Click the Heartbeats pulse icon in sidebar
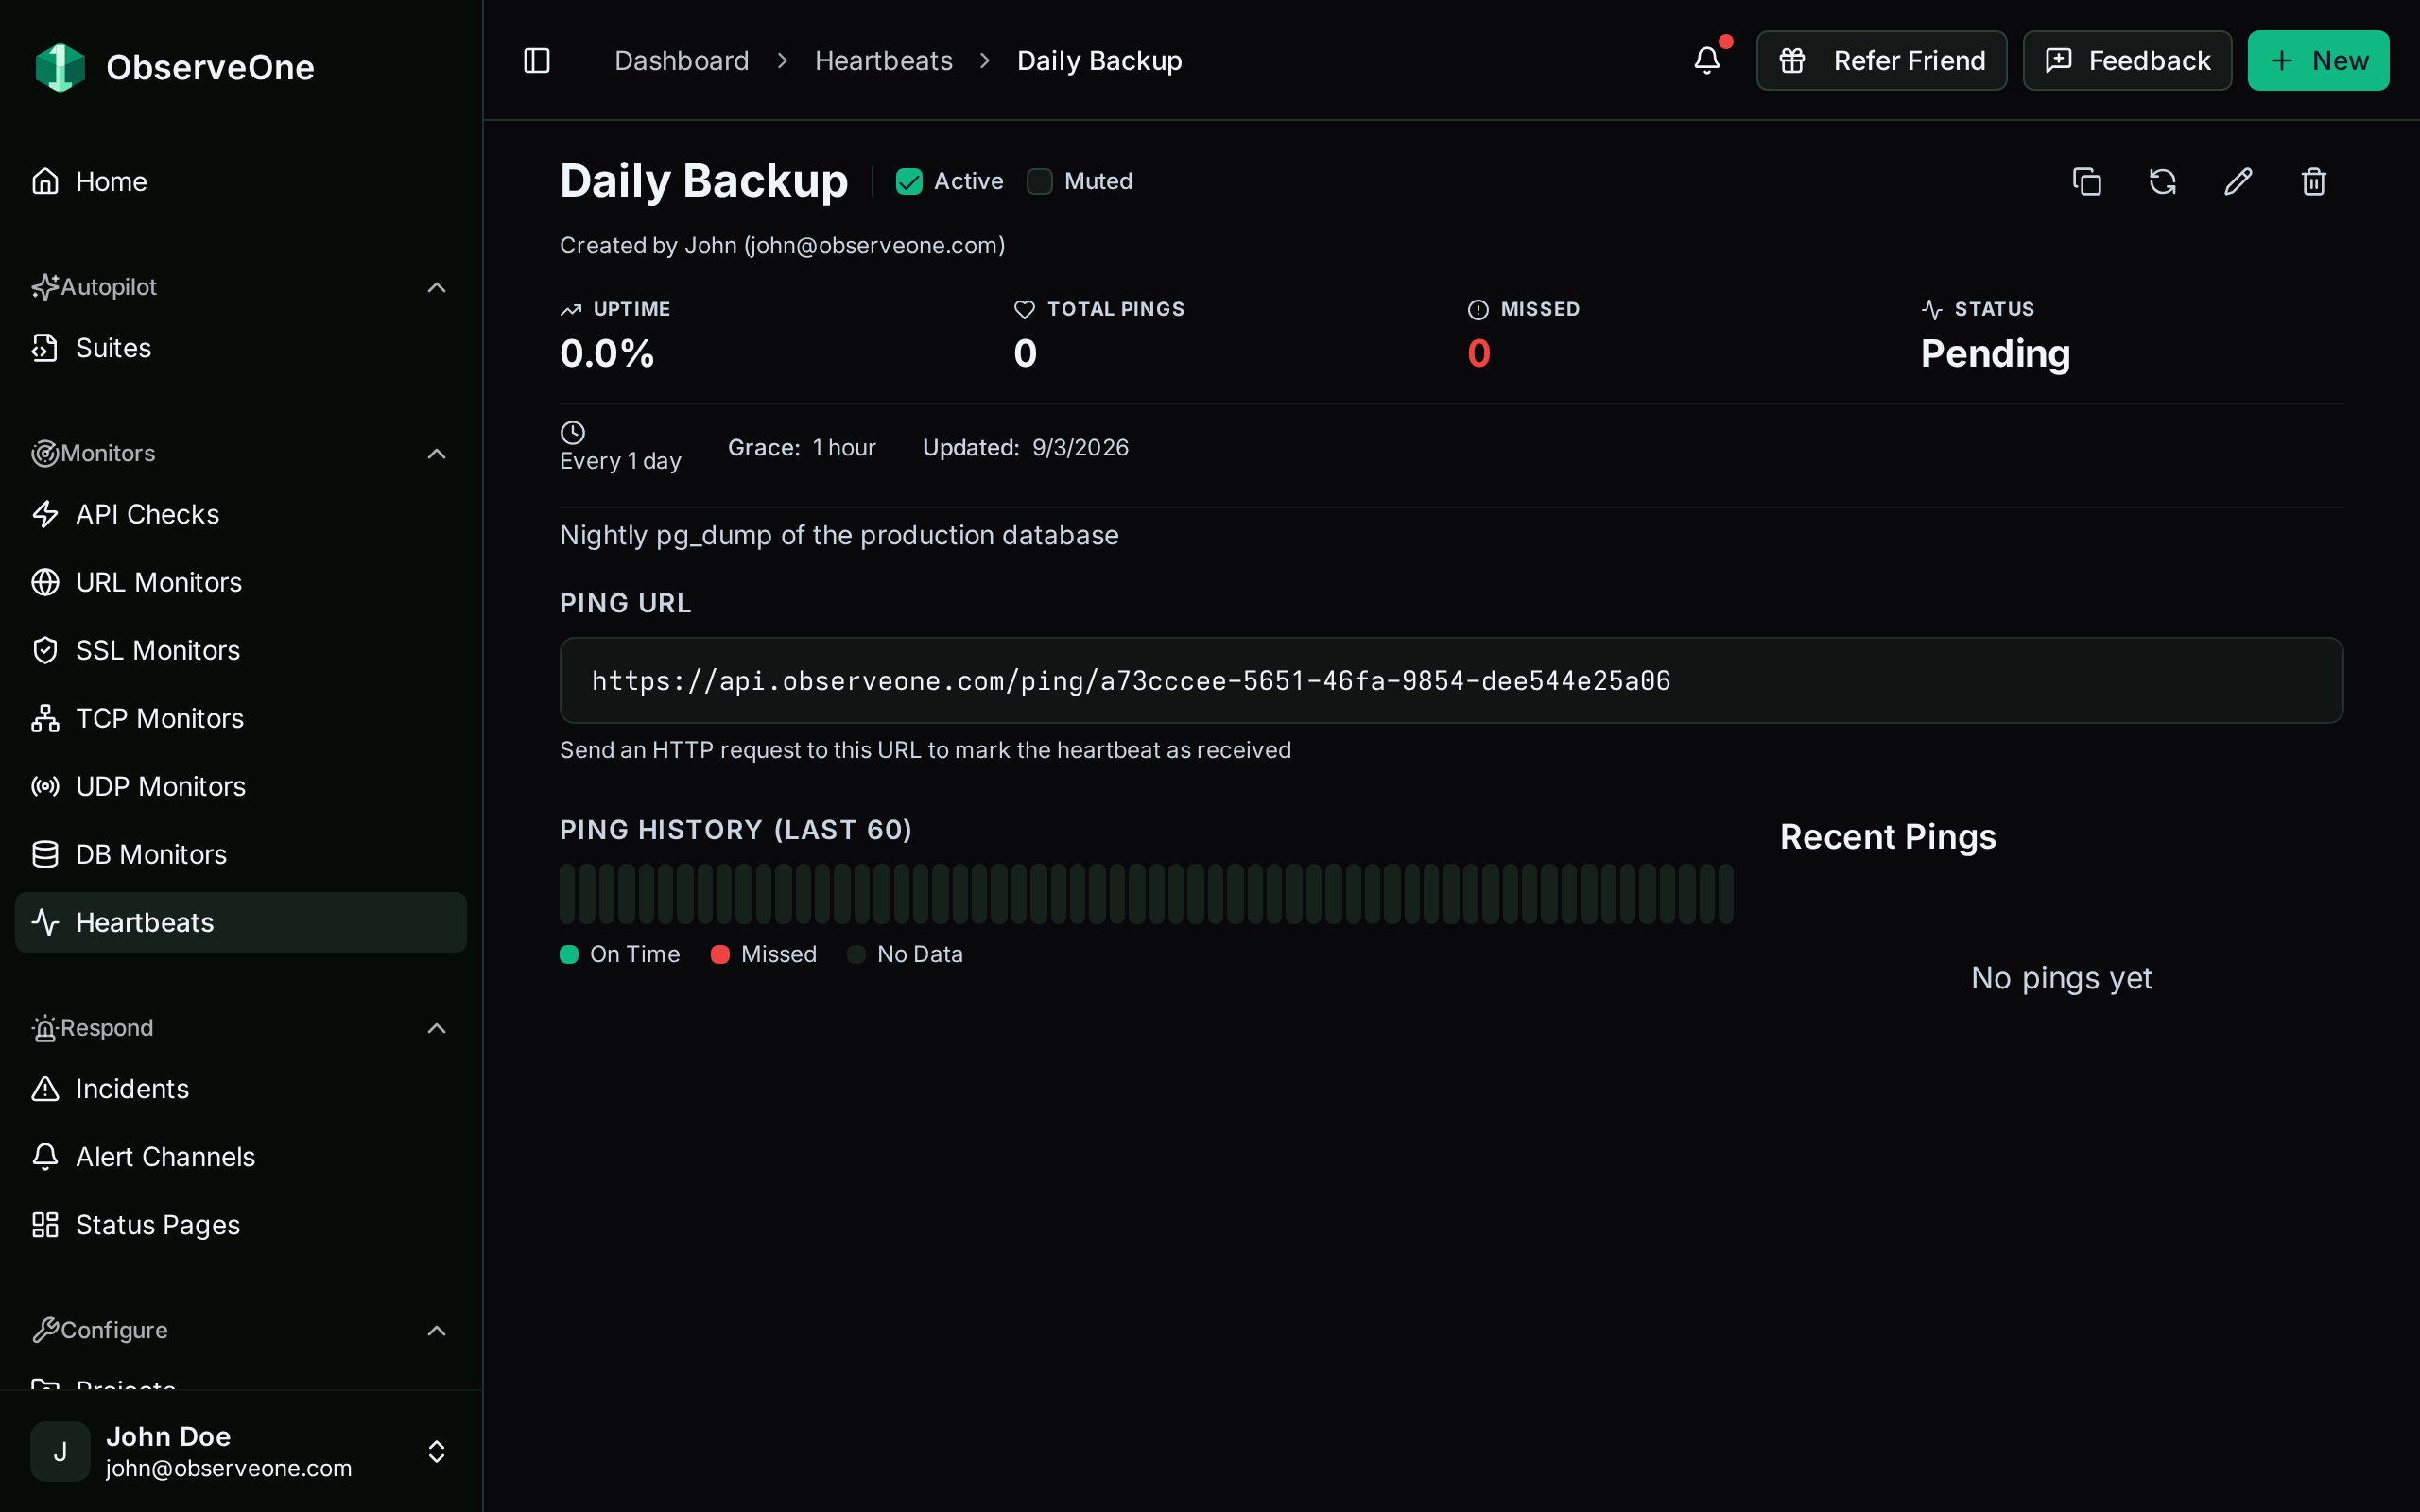Image resolution: width=2420 pixels, height=1512 pixels. [45, 922]
